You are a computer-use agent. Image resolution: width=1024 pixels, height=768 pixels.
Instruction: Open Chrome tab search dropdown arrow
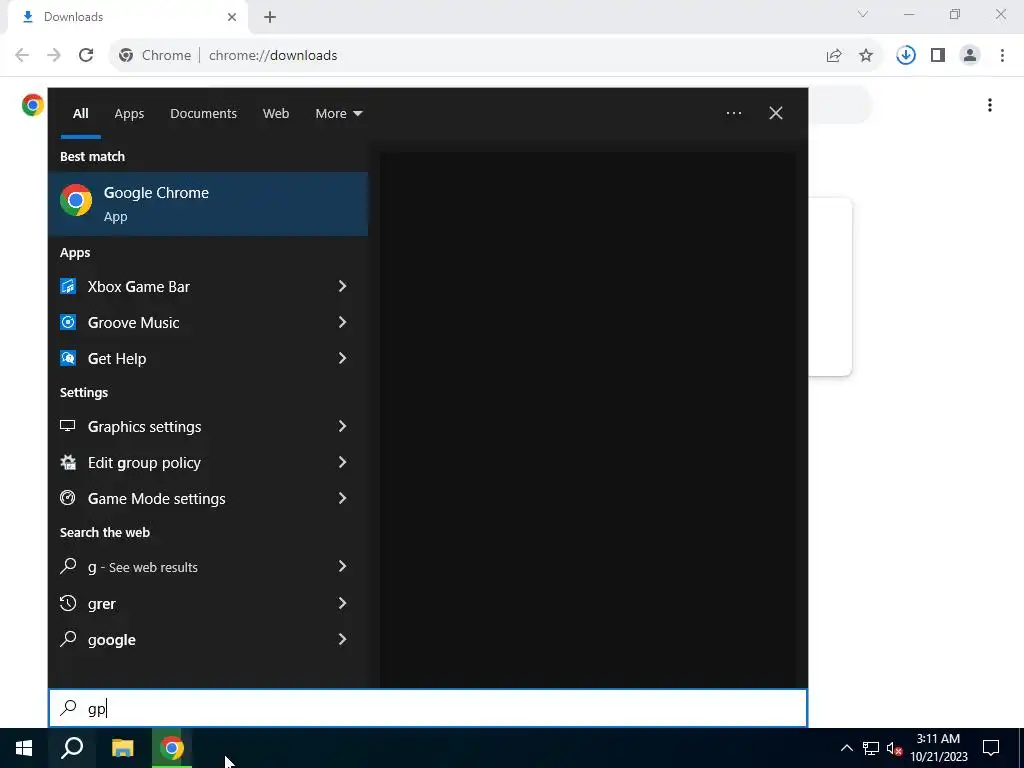pos(863,14)
